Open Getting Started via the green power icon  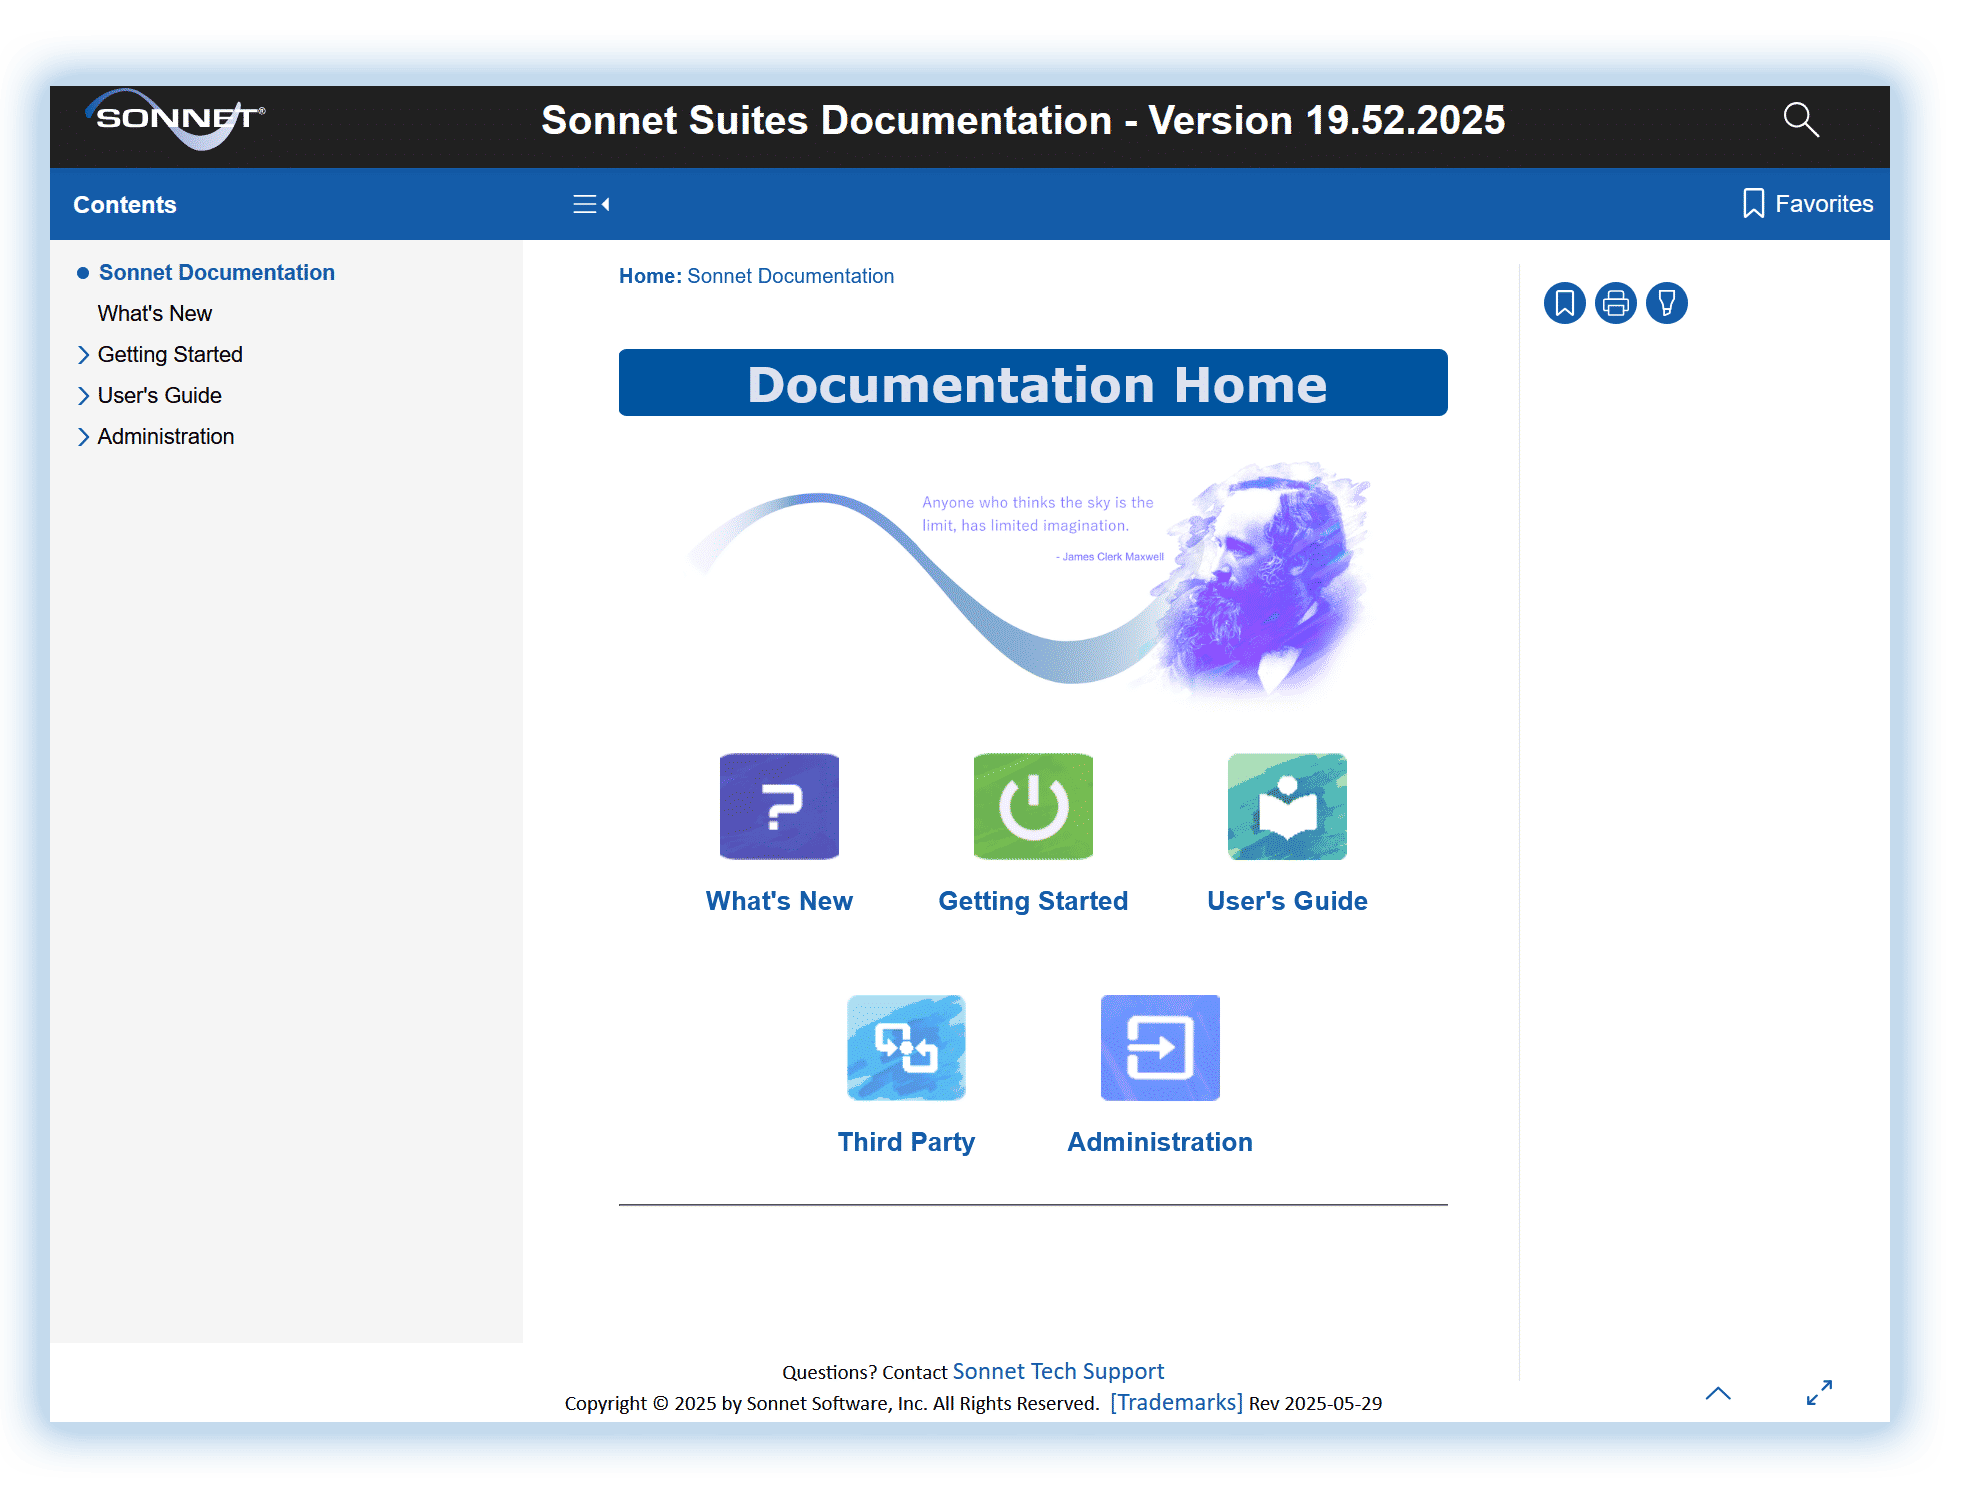[x=1032, y=806]
